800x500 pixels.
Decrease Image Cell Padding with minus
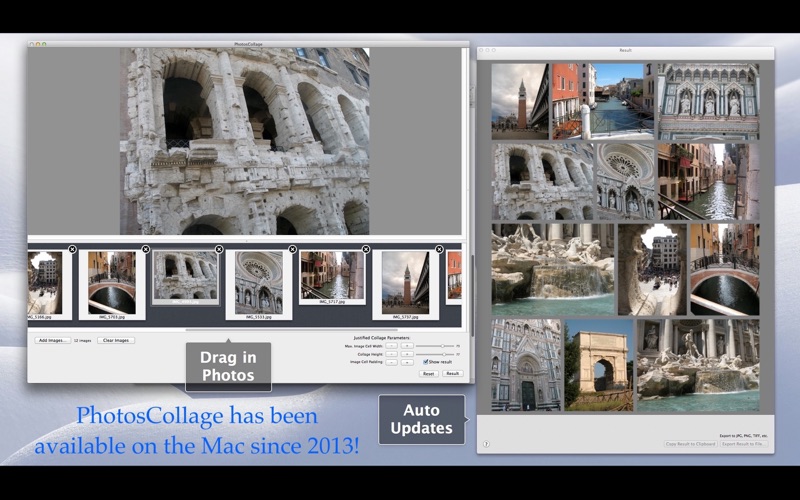[391, 362]
